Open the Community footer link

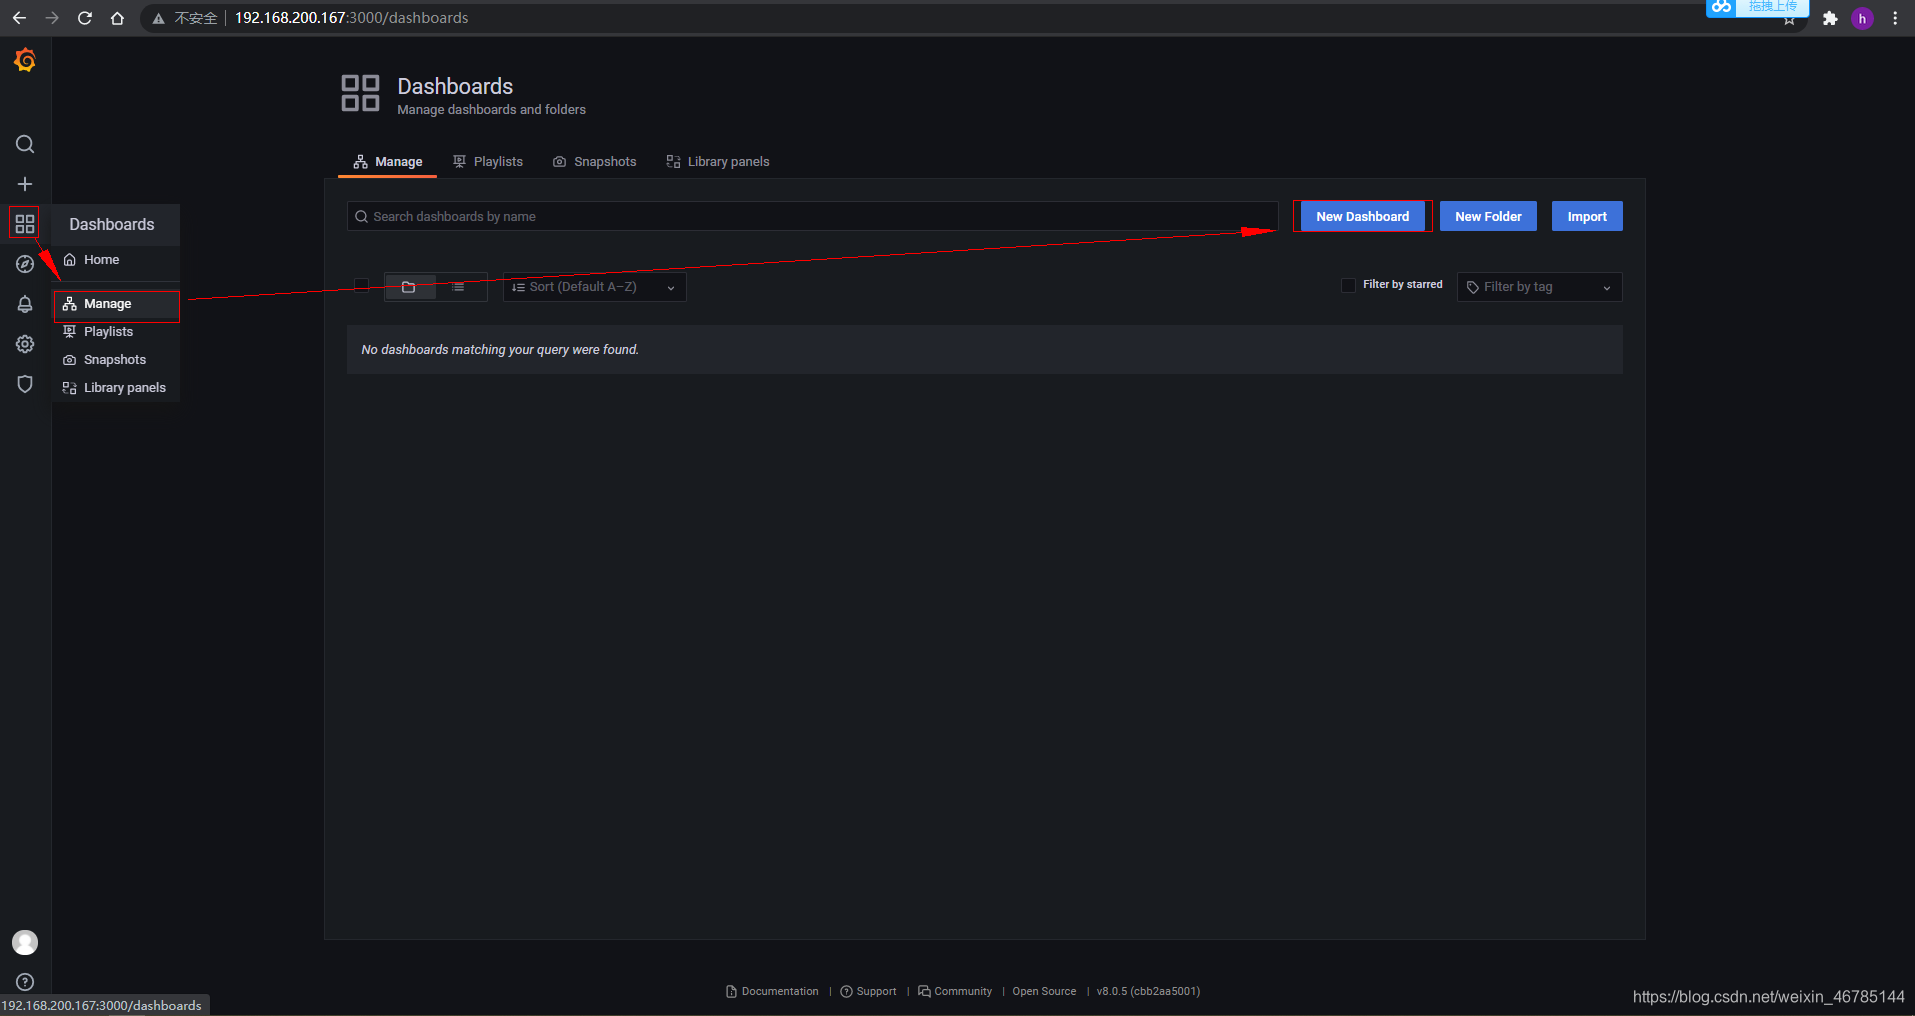(x=955, y=992)
